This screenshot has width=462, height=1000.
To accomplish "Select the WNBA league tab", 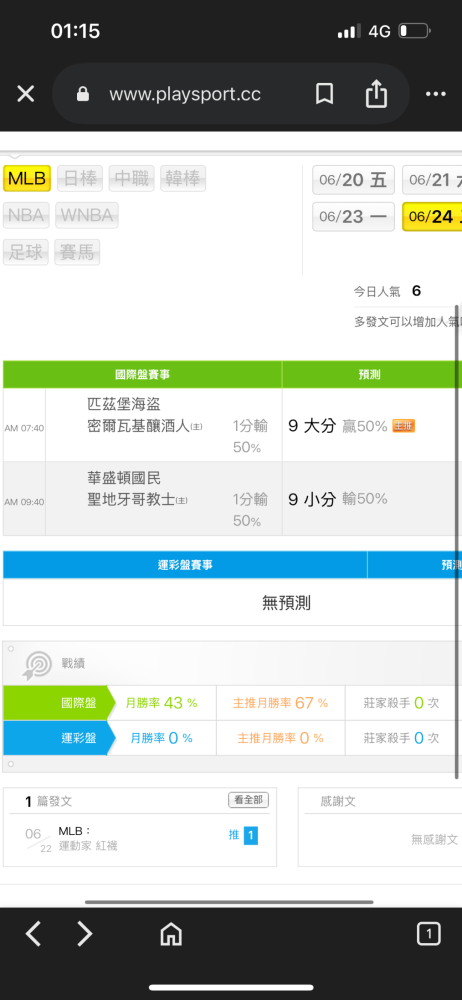I will coord(87,216).
